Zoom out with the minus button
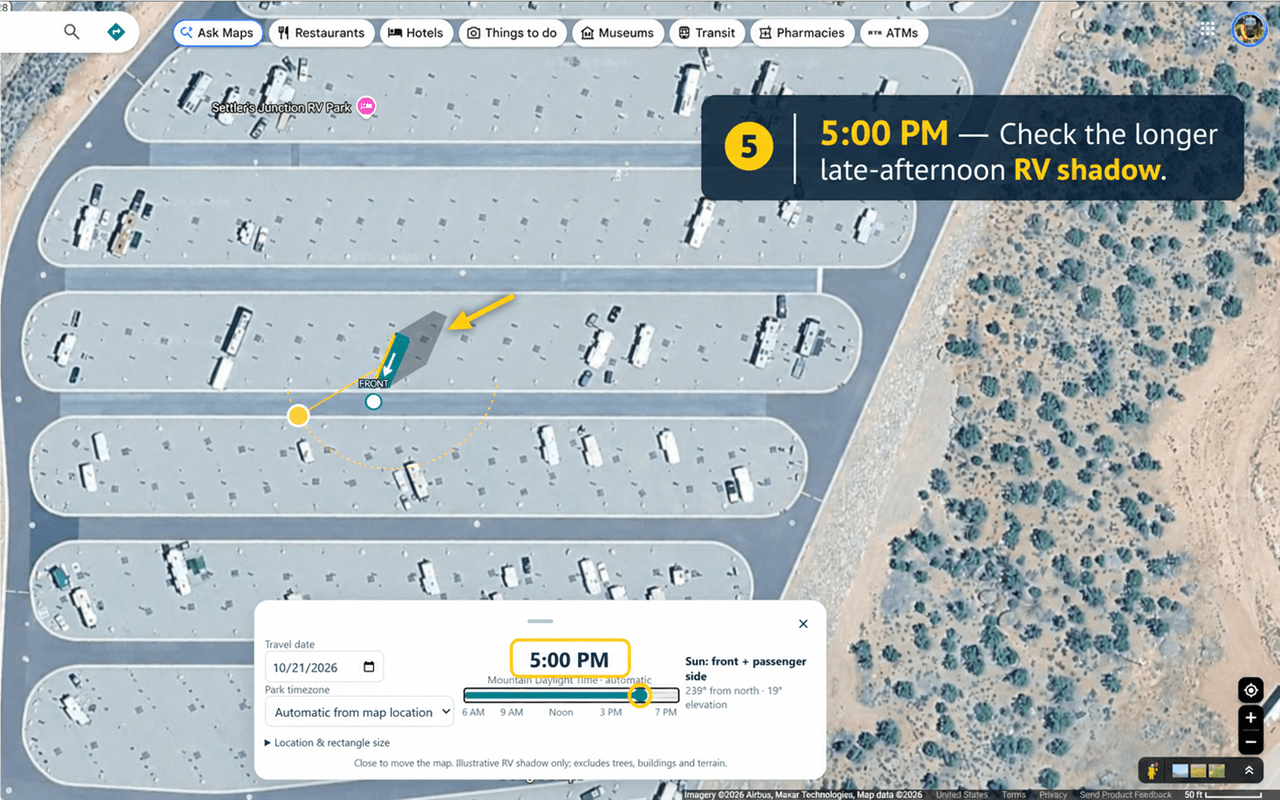The image size is (1280, 800). tap(1250, 743)
